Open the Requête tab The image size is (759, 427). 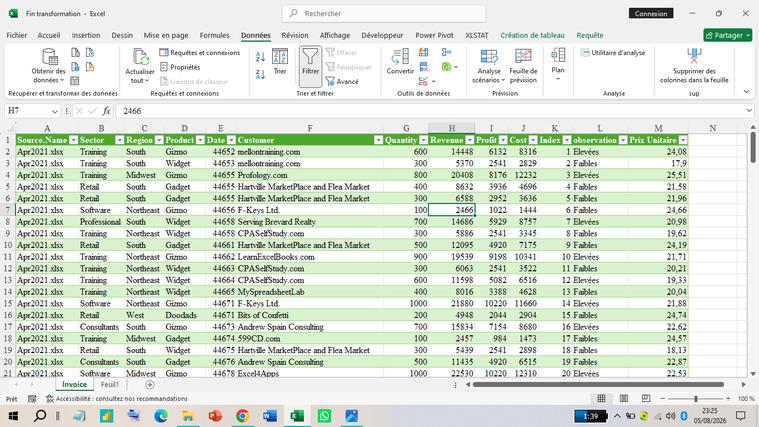click(x=590, y=35)
